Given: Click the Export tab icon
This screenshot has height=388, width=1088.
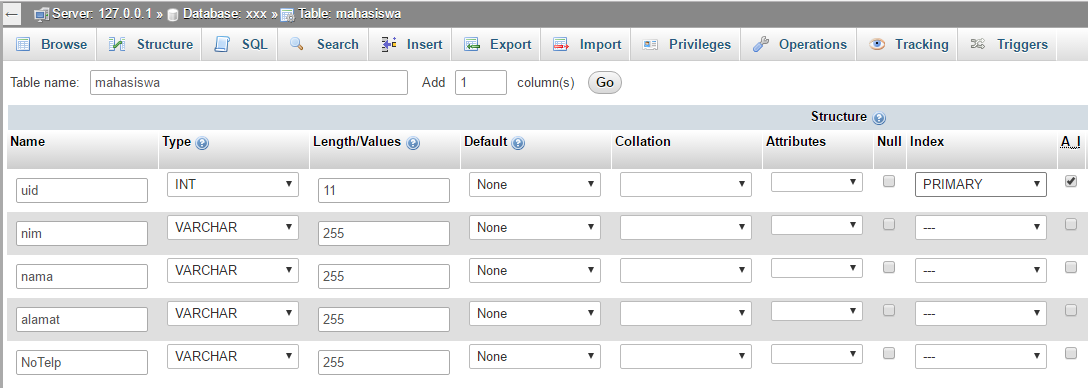Looking at the screenshot, I should (472, 44).
